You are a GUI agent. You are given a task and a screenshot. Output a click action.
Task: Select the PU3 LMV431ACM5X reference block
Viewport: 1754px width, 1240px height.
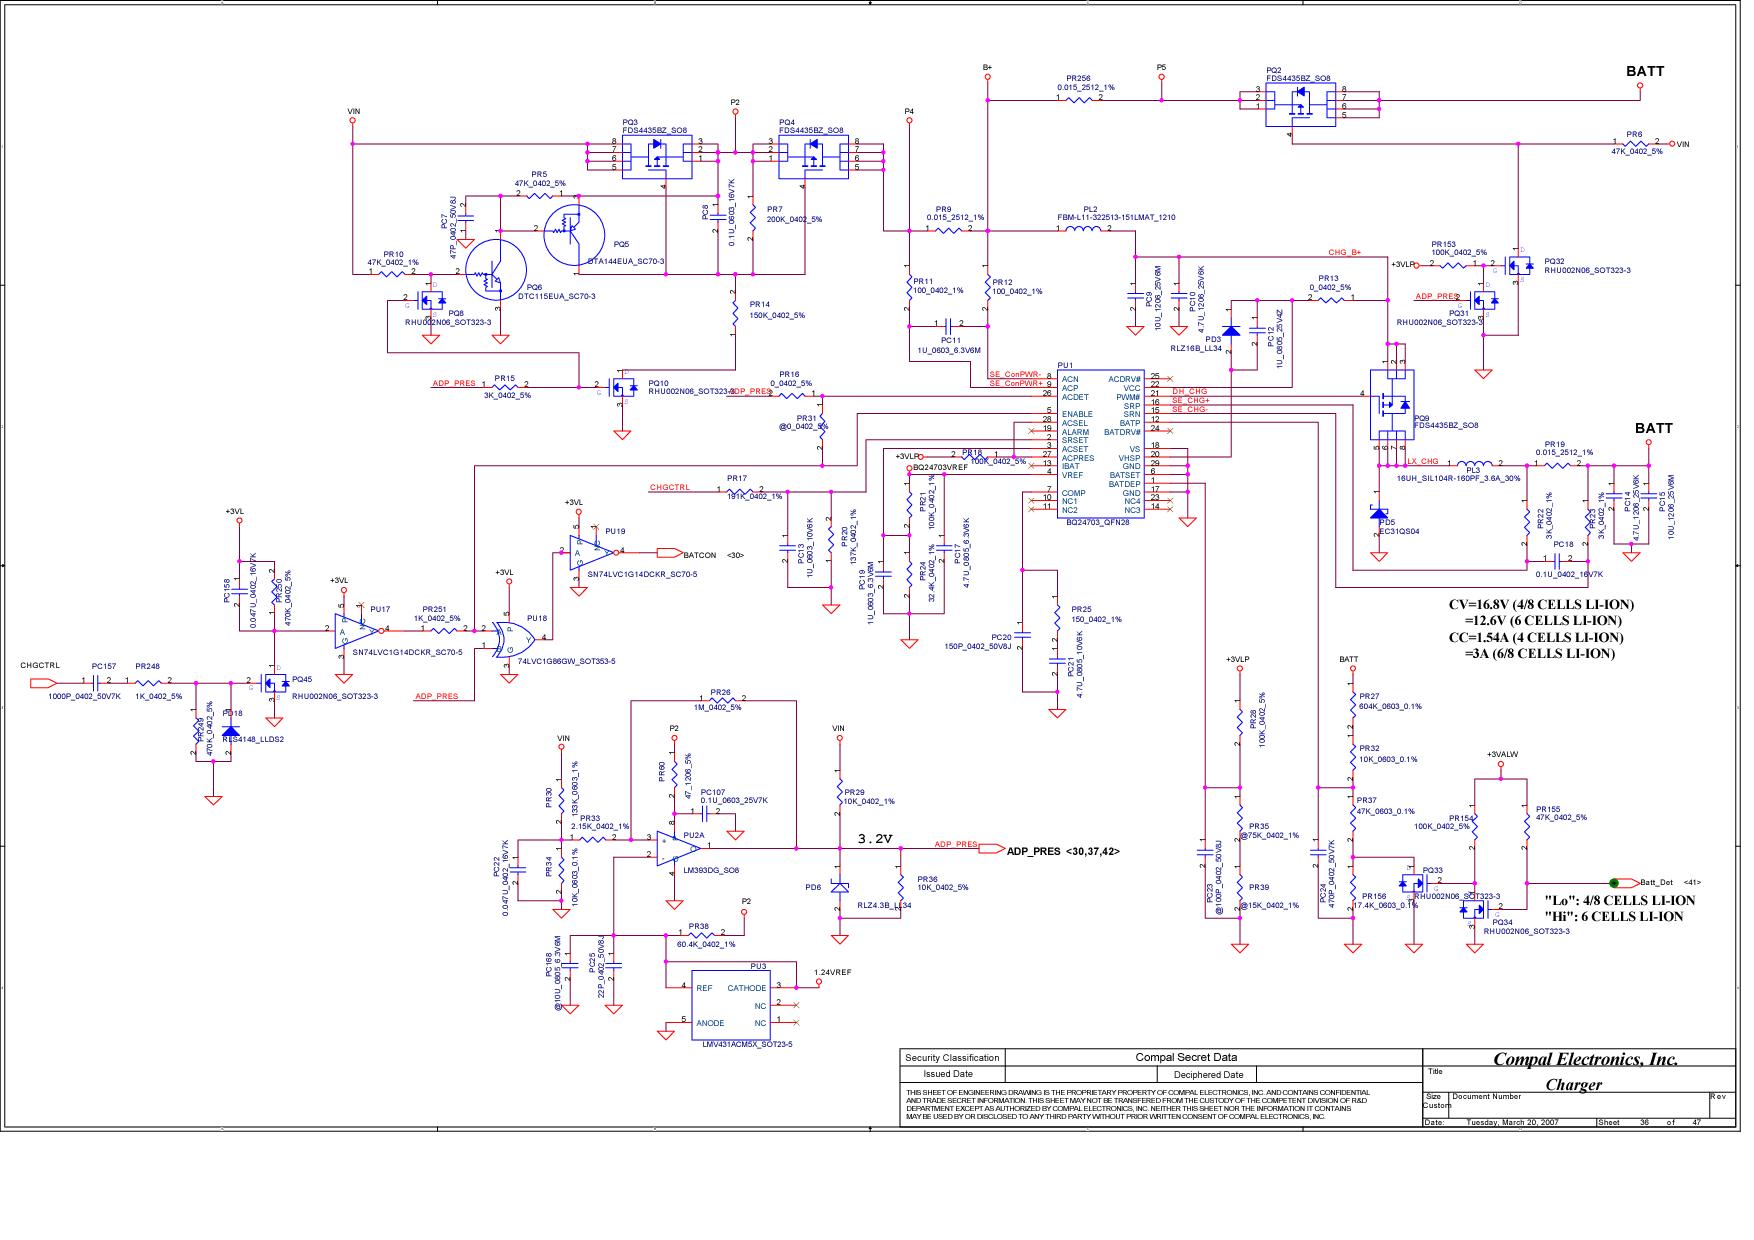tap(731, 1005)
